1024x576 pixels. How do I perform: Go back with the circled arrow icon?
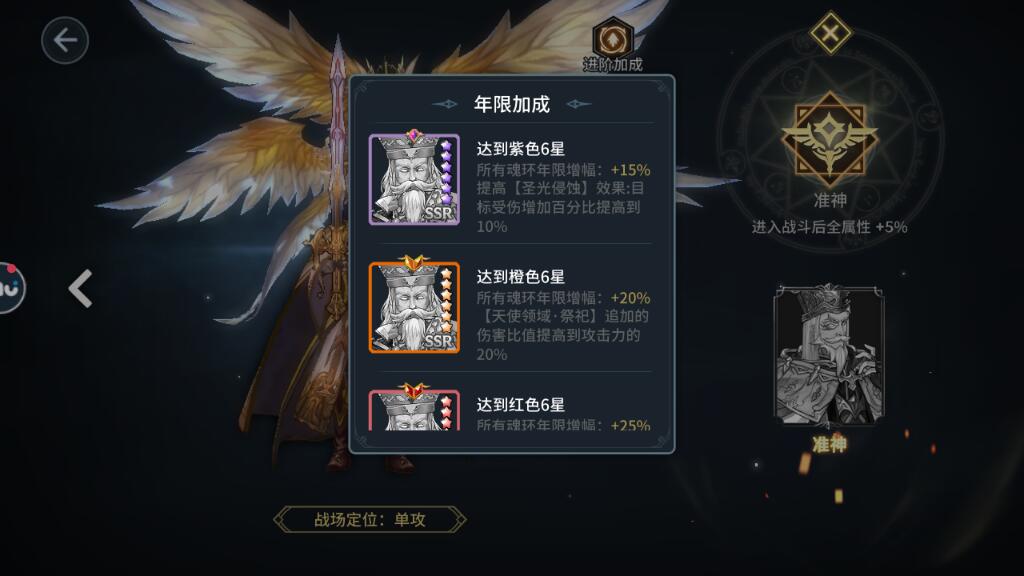pos(65,40)
